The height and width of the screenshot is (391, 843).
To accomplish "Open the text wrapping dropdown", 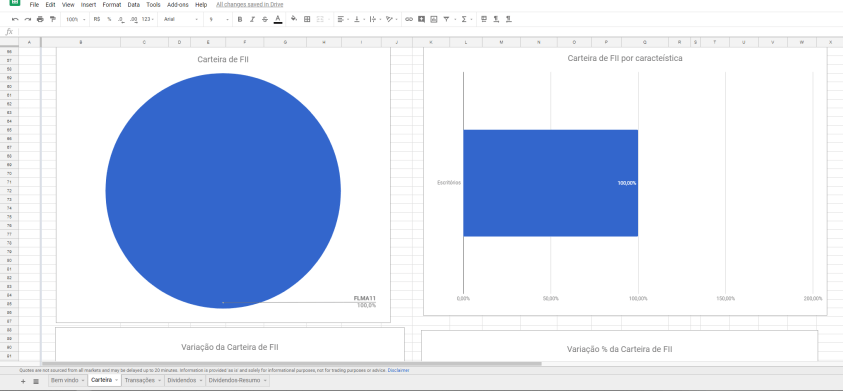I will pyautogui.click(x=374, y=19).
